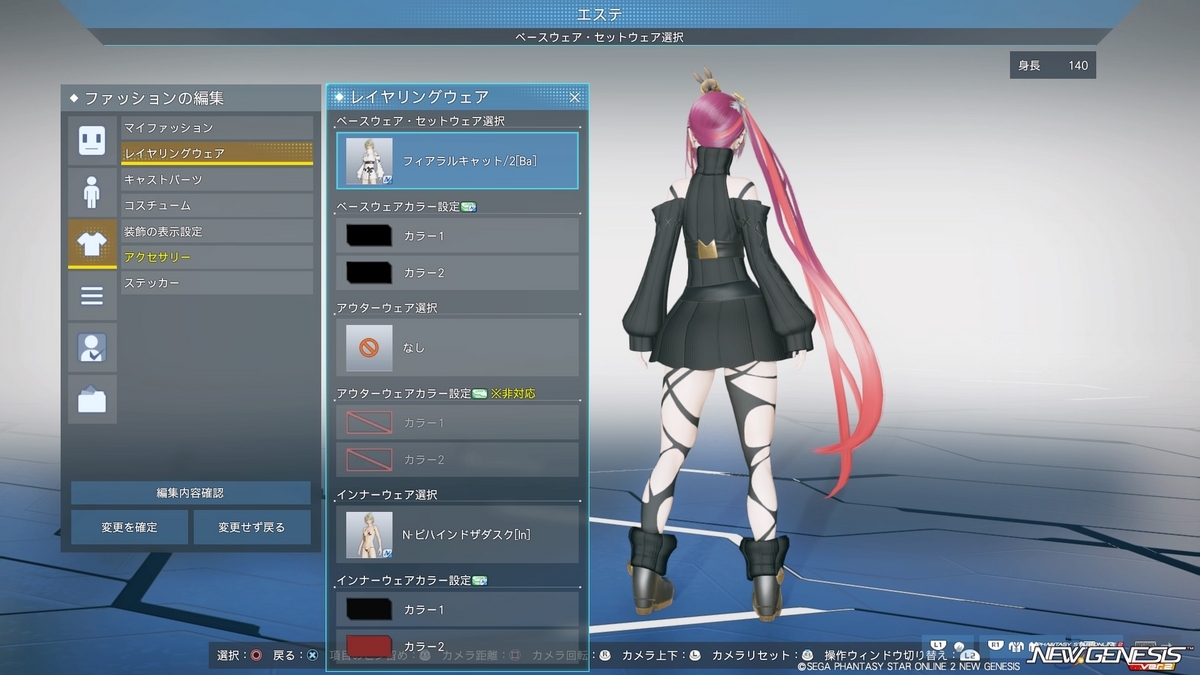Open the face editing category icon
This screenshot has height=675, width=1200.
click(92, 139)
